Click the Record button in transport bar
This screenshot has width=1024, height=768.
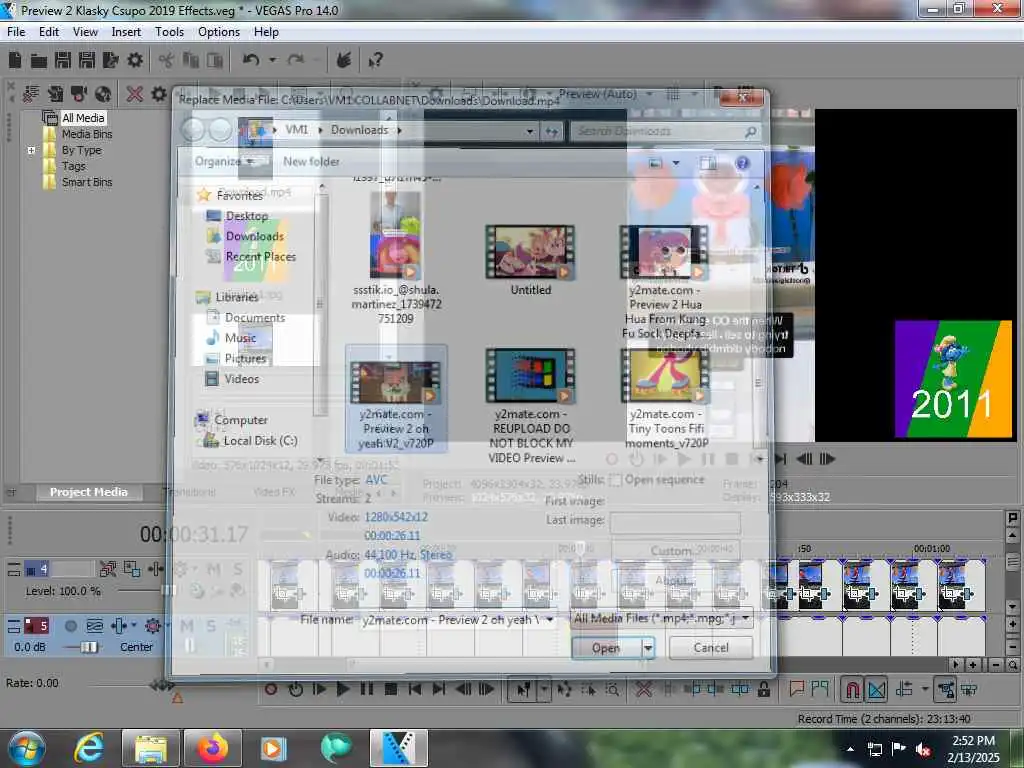(271, 689)
